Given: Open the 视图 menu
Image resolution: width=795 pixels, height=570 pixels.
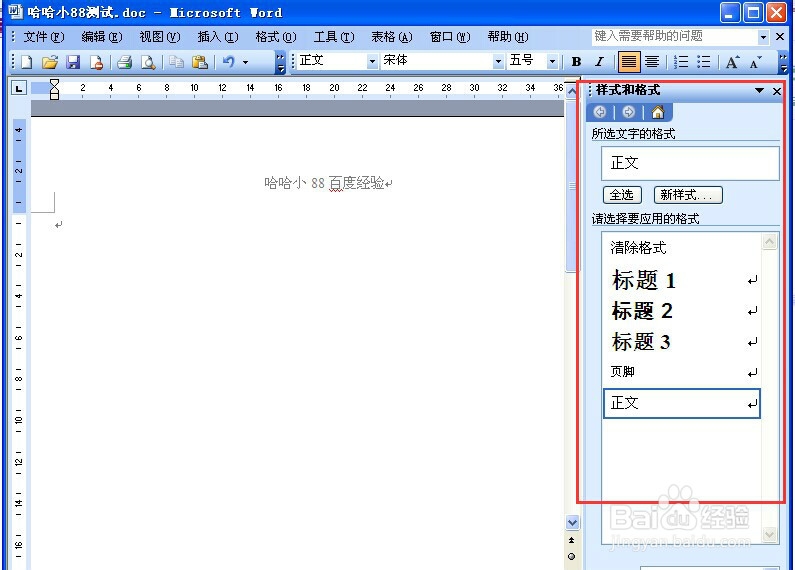Looking at the screenshot, I should click(160, 37).
